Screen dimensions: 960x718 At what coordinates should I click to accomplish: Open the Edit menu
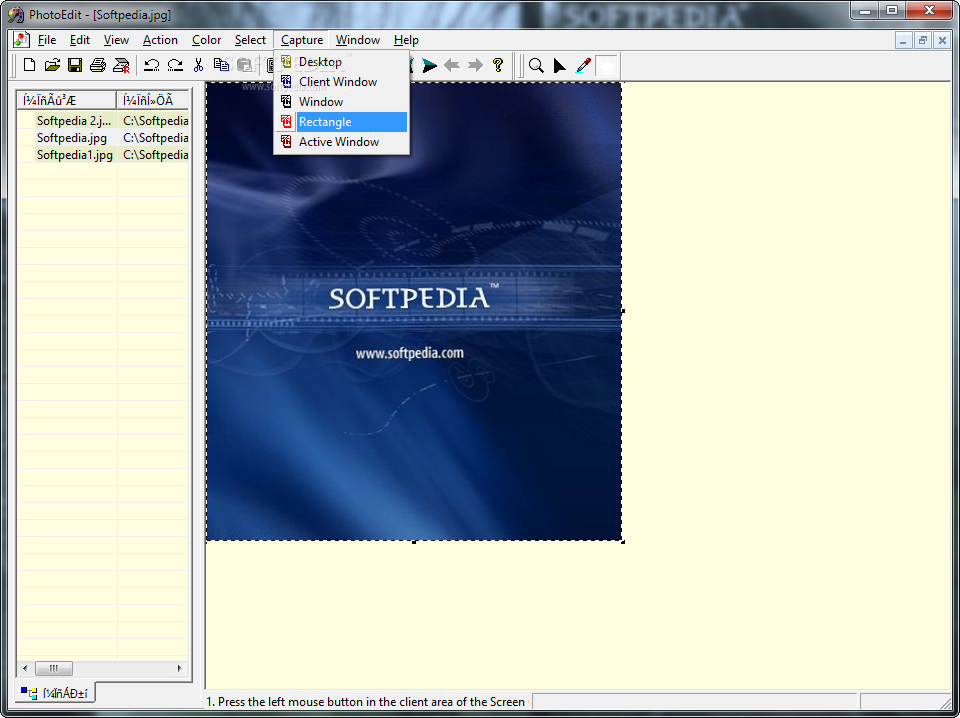pos(80,40)
